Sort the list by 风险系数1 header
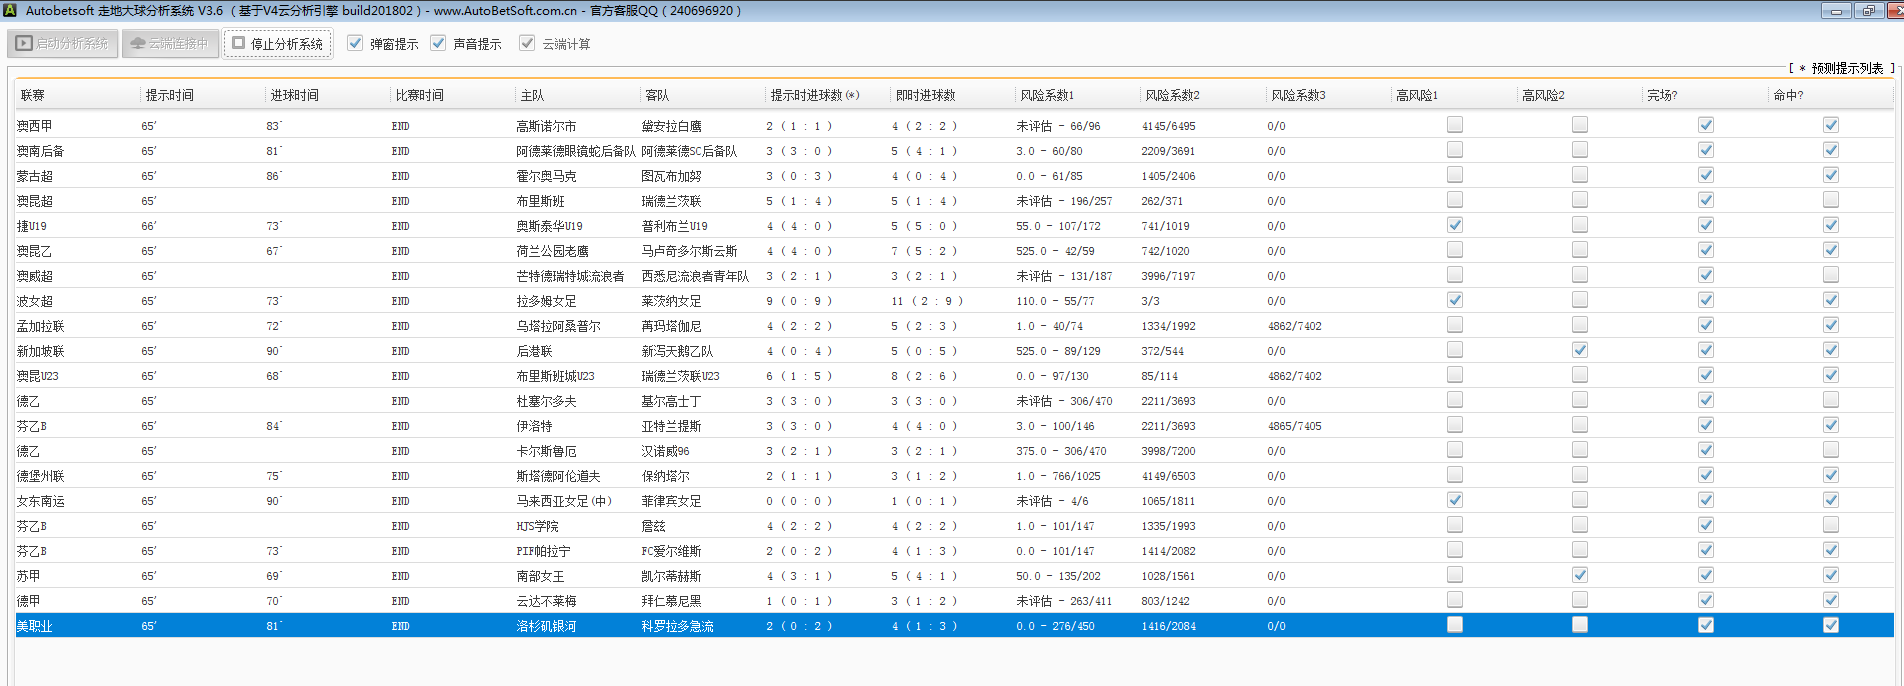 tap(1047, 95)
